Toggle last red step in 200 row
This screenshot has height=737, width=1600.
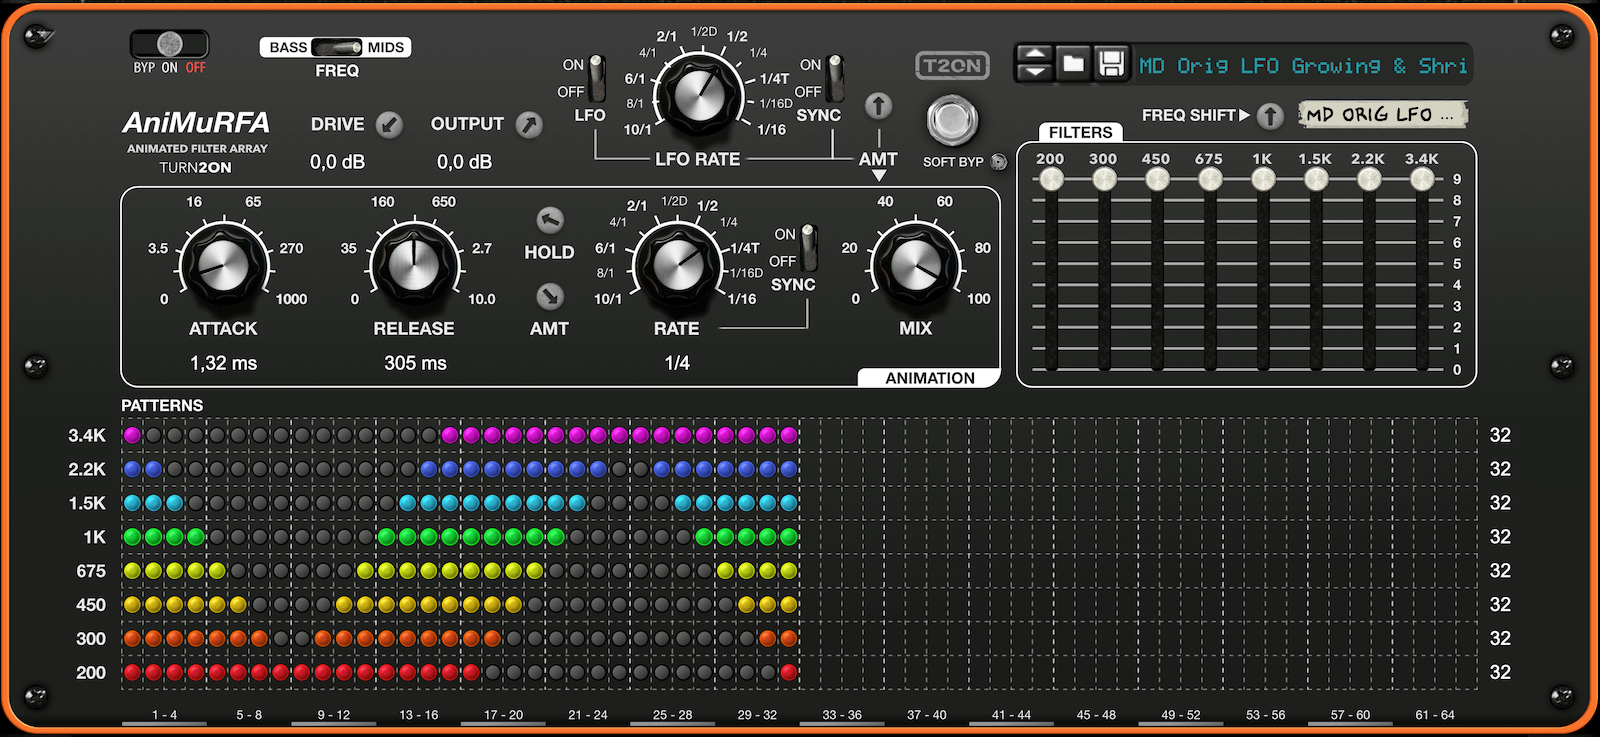(x=789, y=672)
